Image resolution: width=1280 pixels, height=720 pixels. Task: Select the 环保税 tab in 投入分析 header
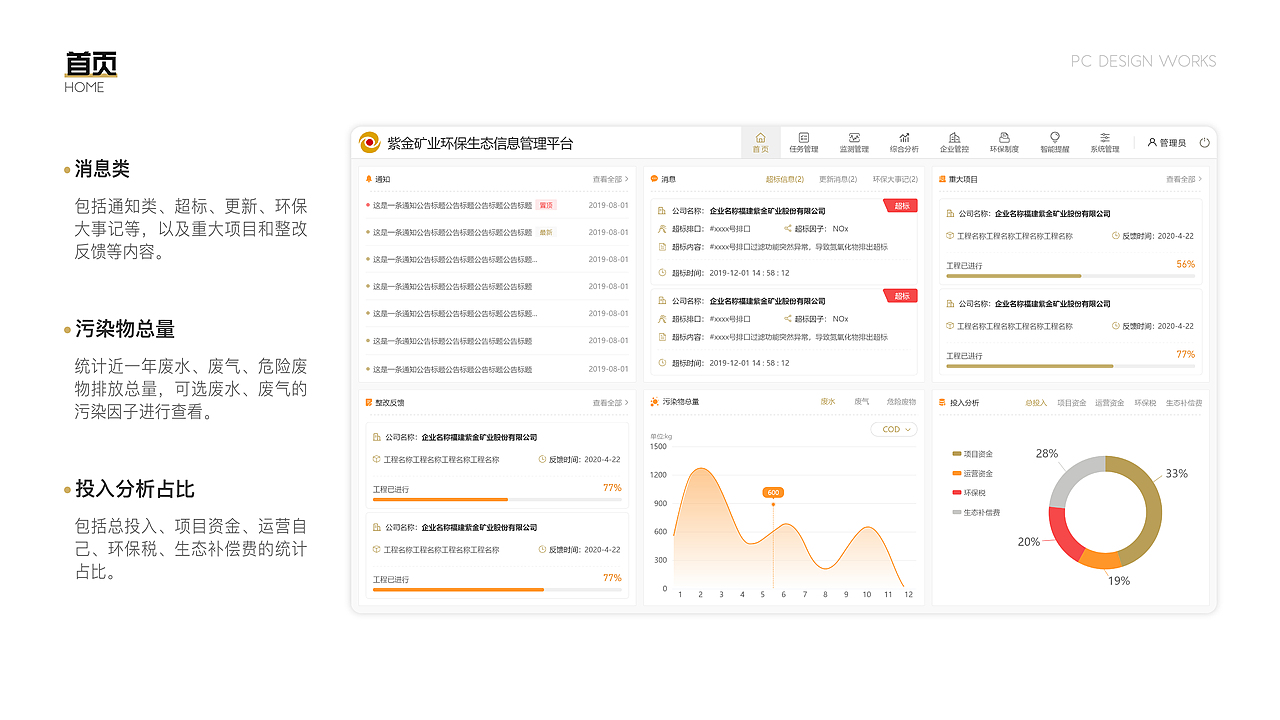(1145, 403)
